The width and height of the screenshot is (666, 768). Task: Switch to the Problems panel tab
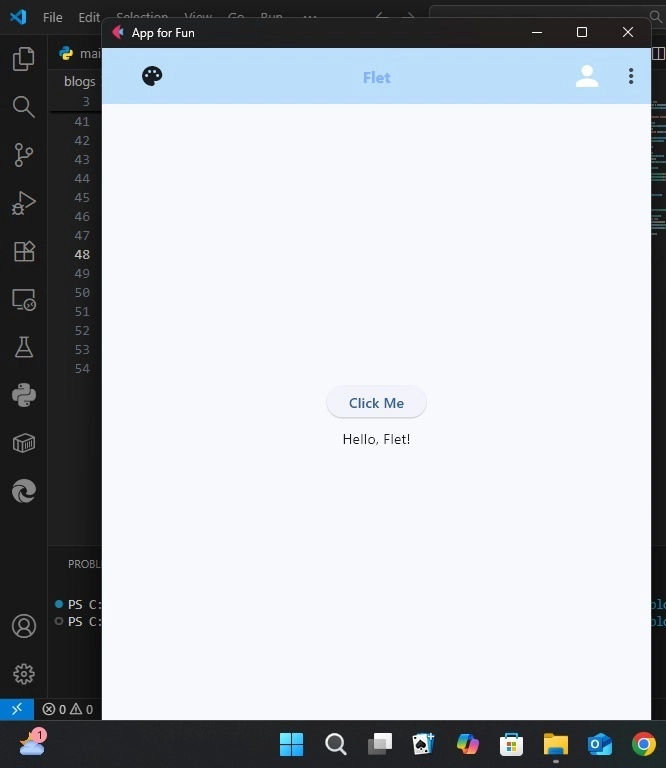click(84, 564)
